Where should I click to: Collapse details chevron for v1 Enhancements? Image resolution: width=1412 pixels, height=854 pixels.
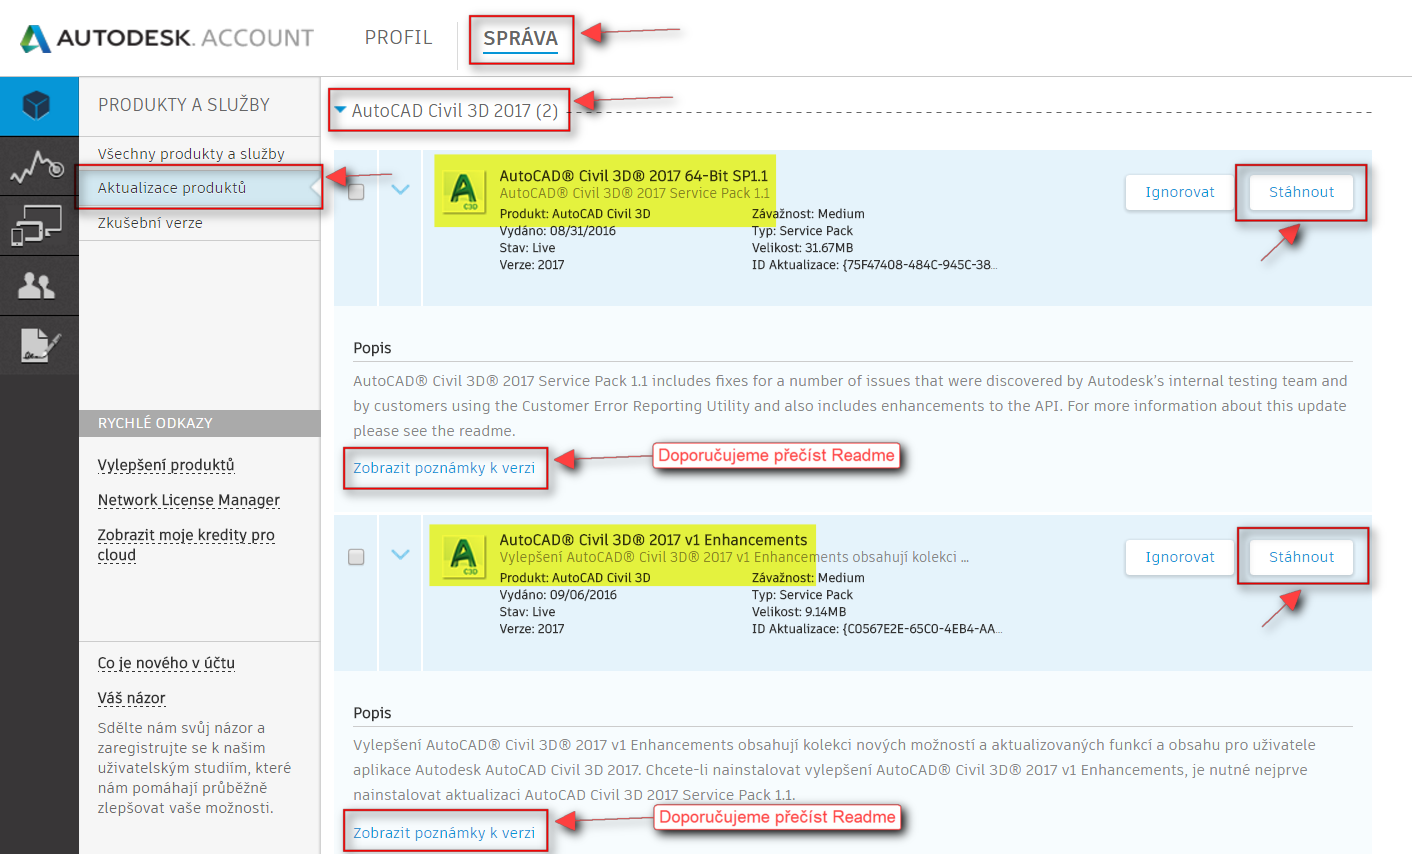point(401,554)
